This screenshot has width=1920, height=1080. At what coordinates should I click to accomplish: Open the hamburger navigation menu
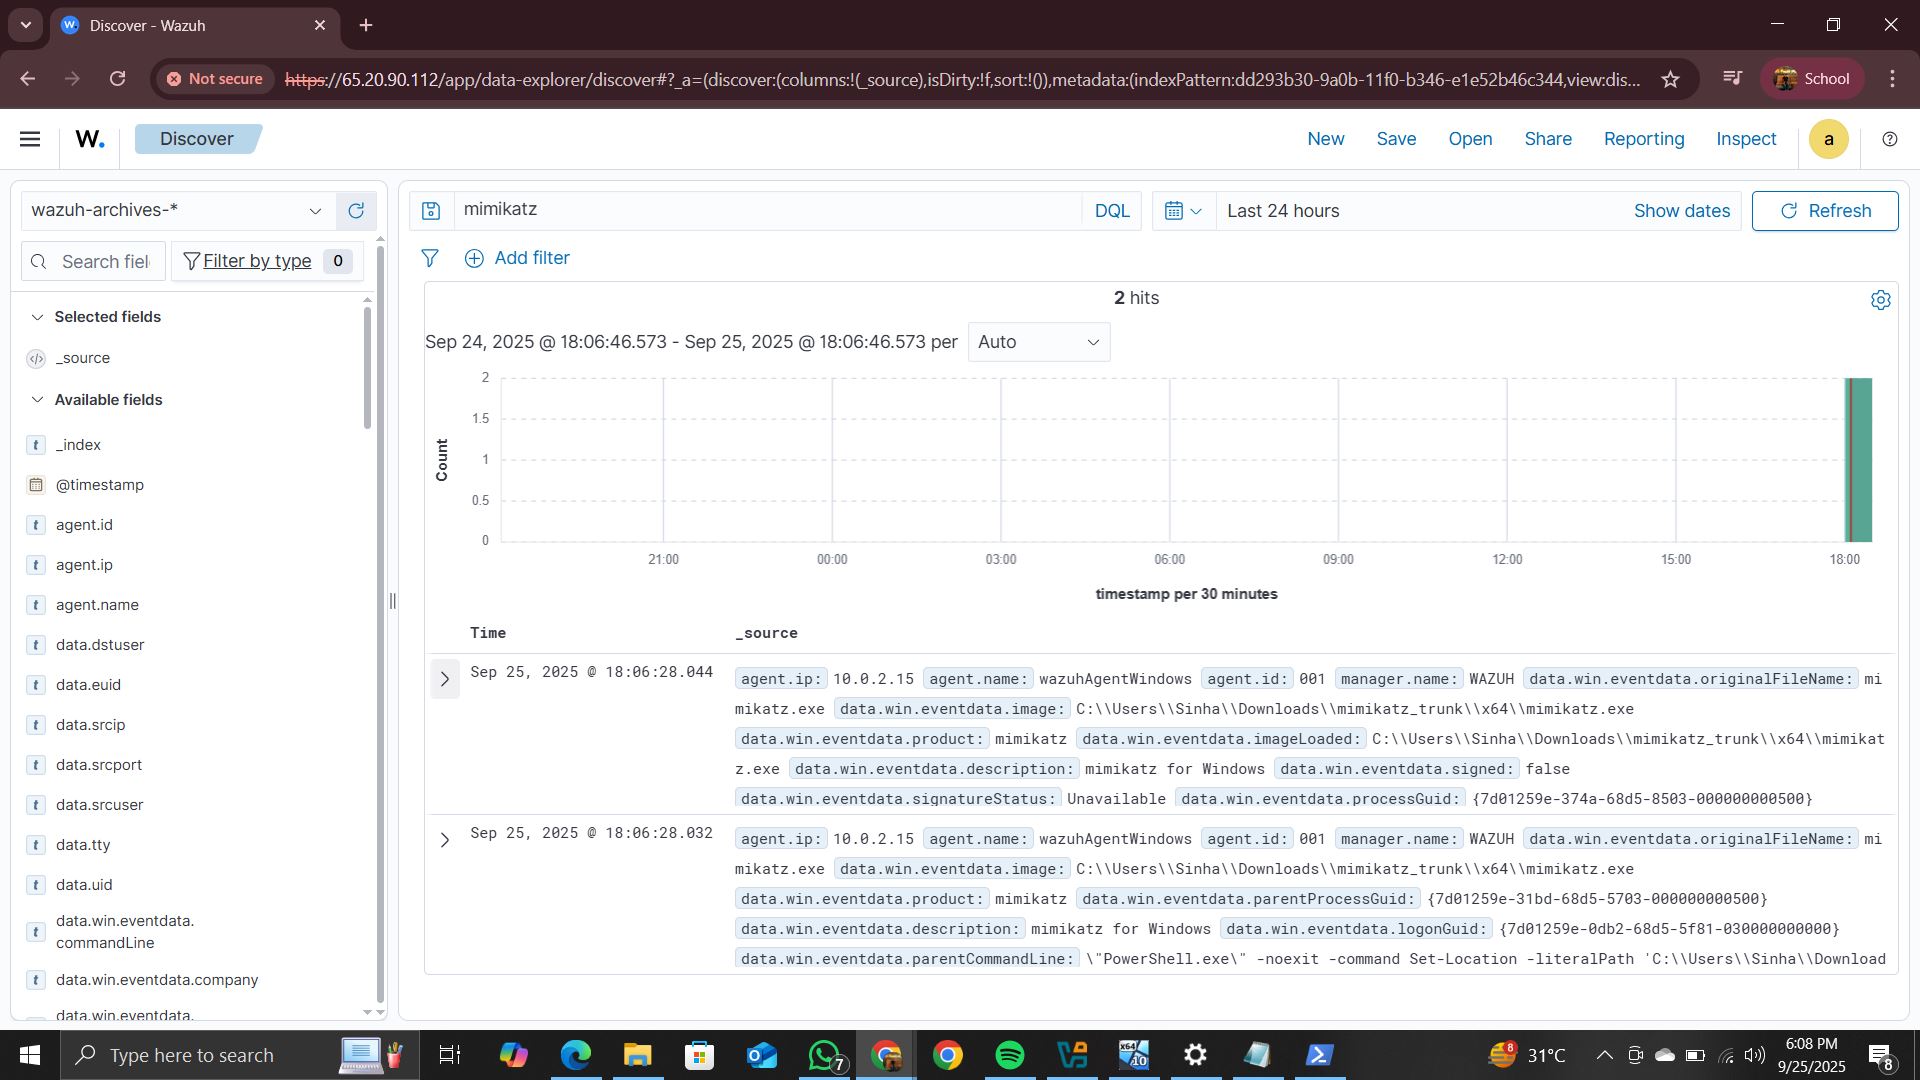point(30,138)
